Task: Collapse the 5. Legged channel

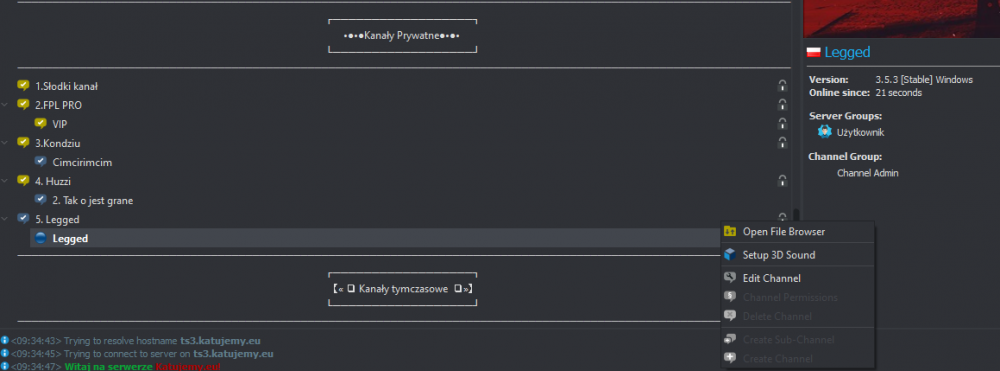Action: [x=6, y=219]
